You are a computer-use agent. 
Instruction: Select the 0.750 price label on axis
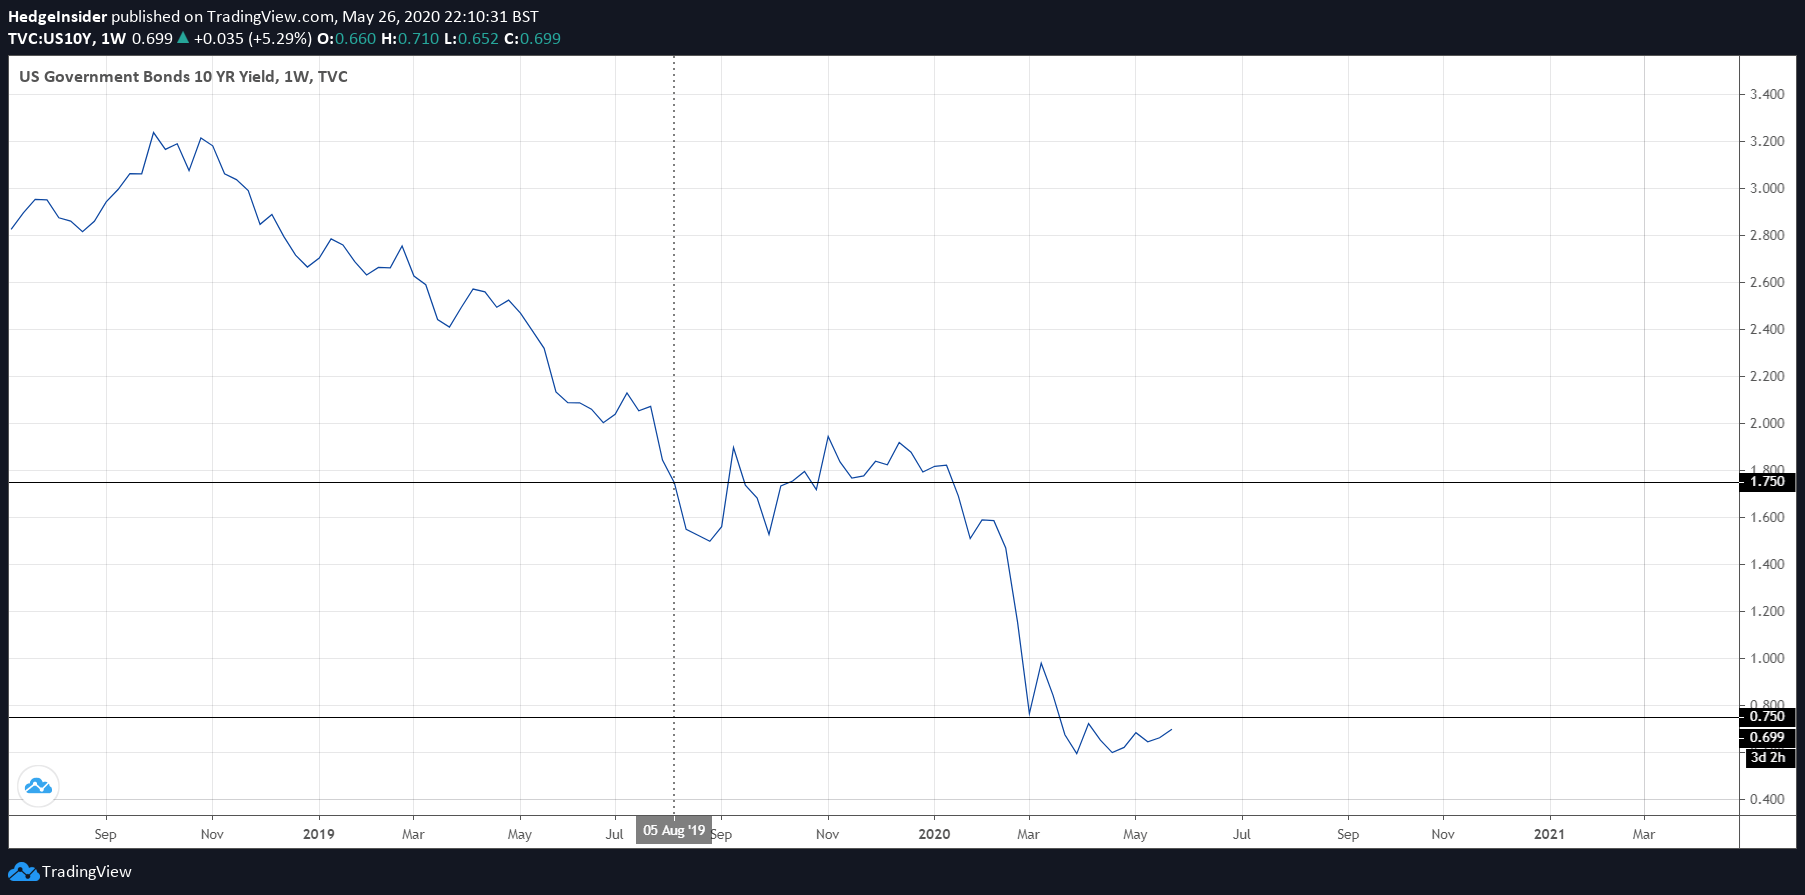click(1767, 717)
